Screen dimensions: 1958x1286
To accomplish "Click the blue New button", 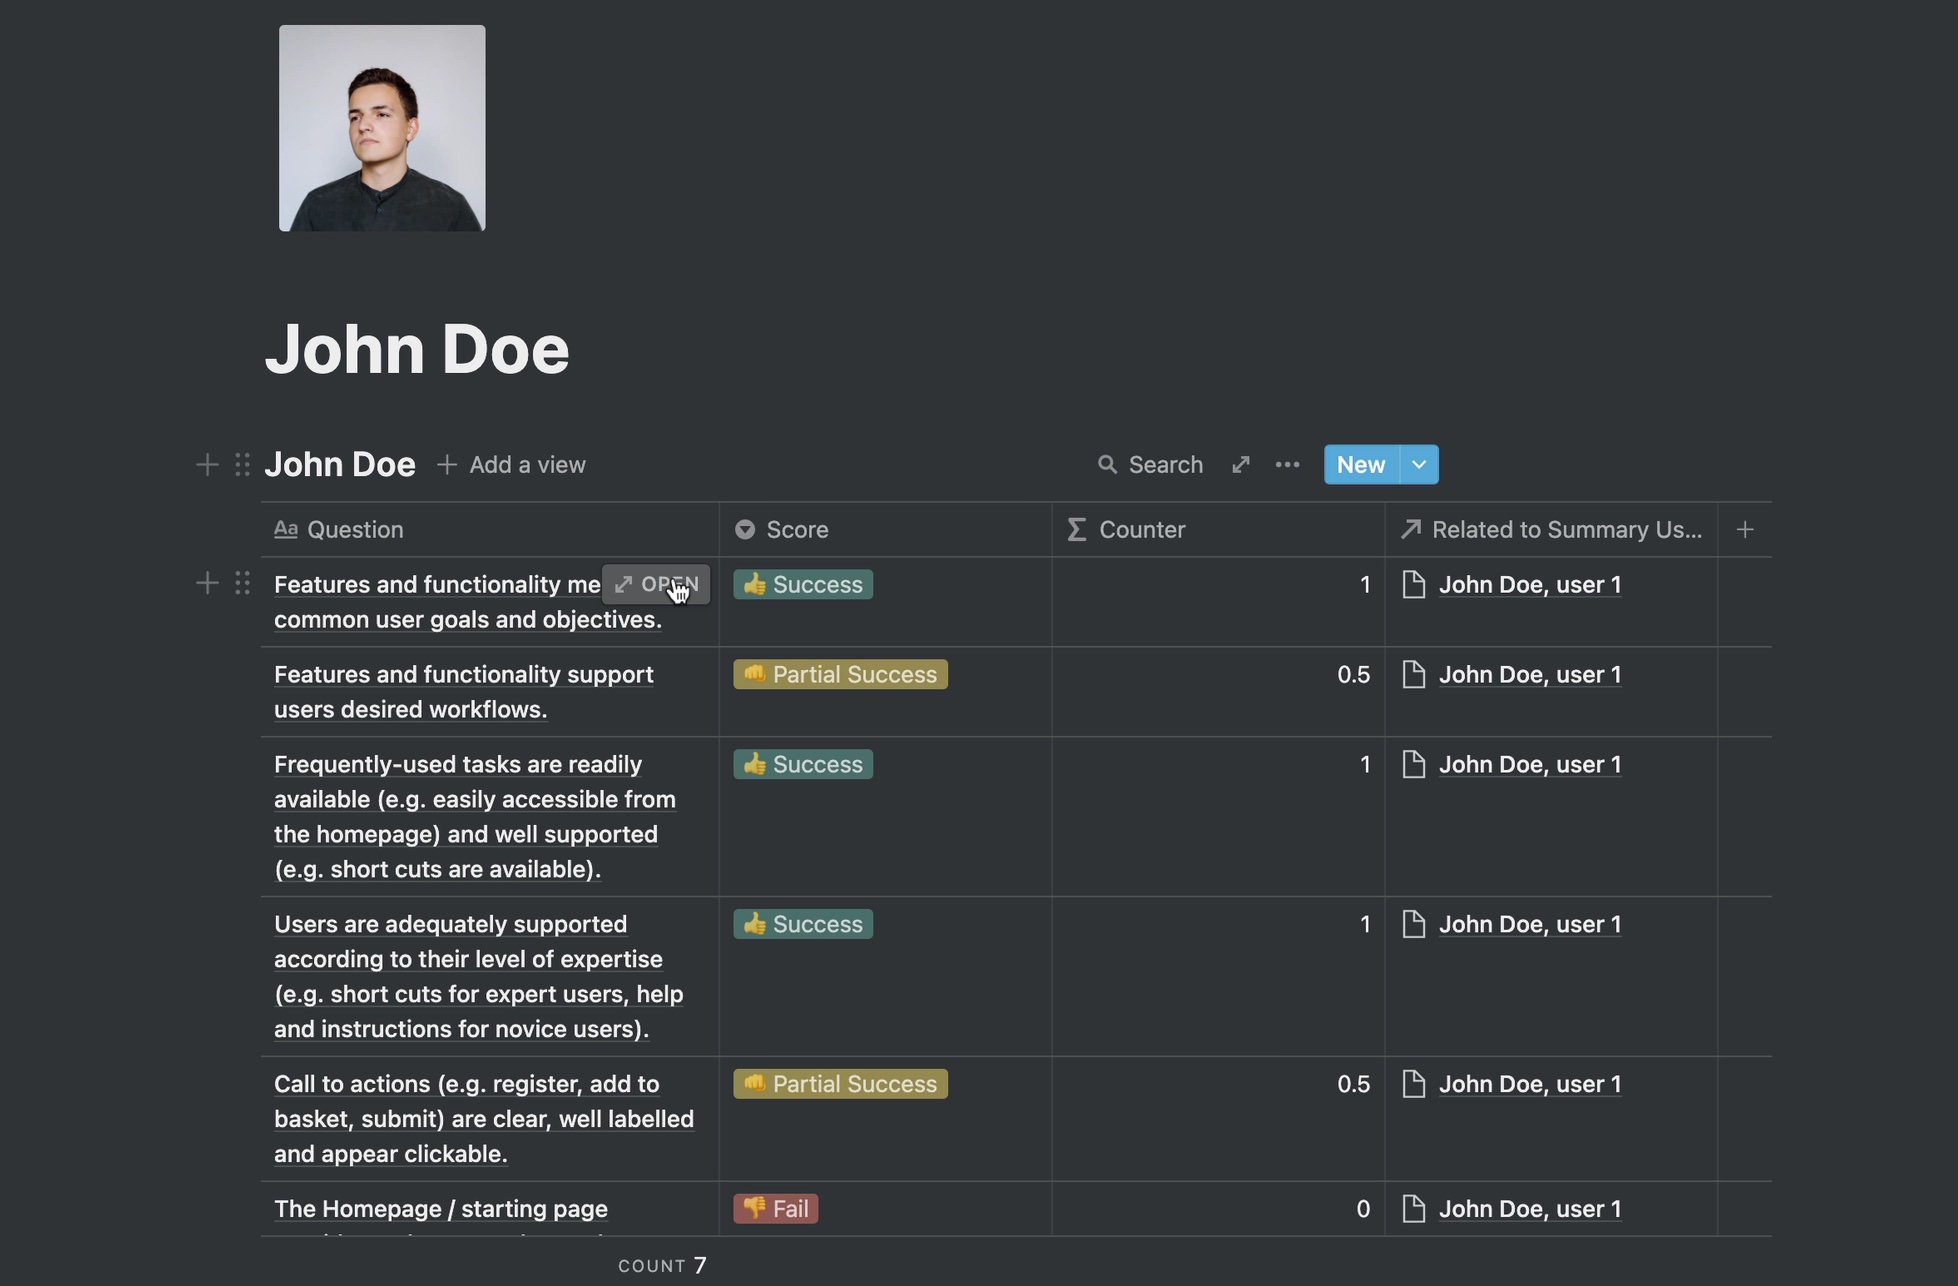I will (1360, 464).
